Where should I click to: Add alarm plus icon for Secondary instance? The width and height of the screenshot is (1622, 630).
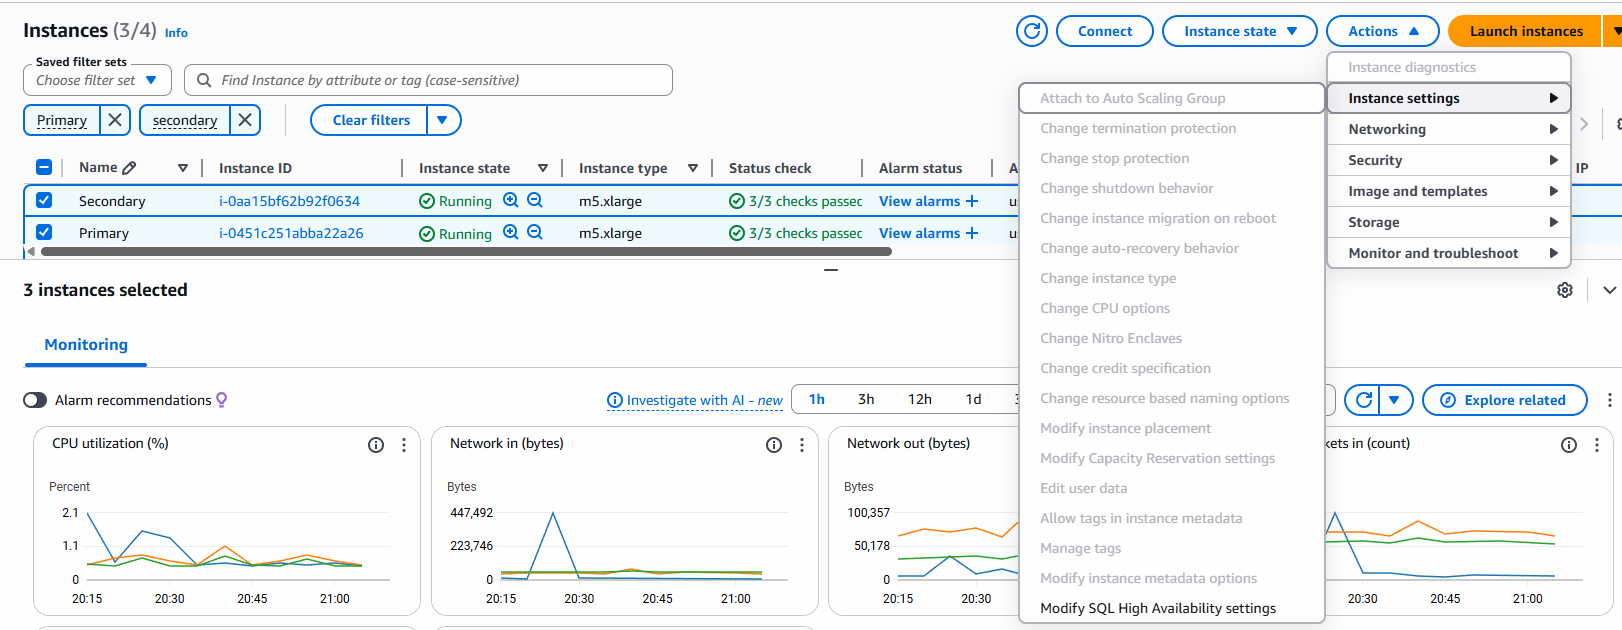click(x=972, y=201)
